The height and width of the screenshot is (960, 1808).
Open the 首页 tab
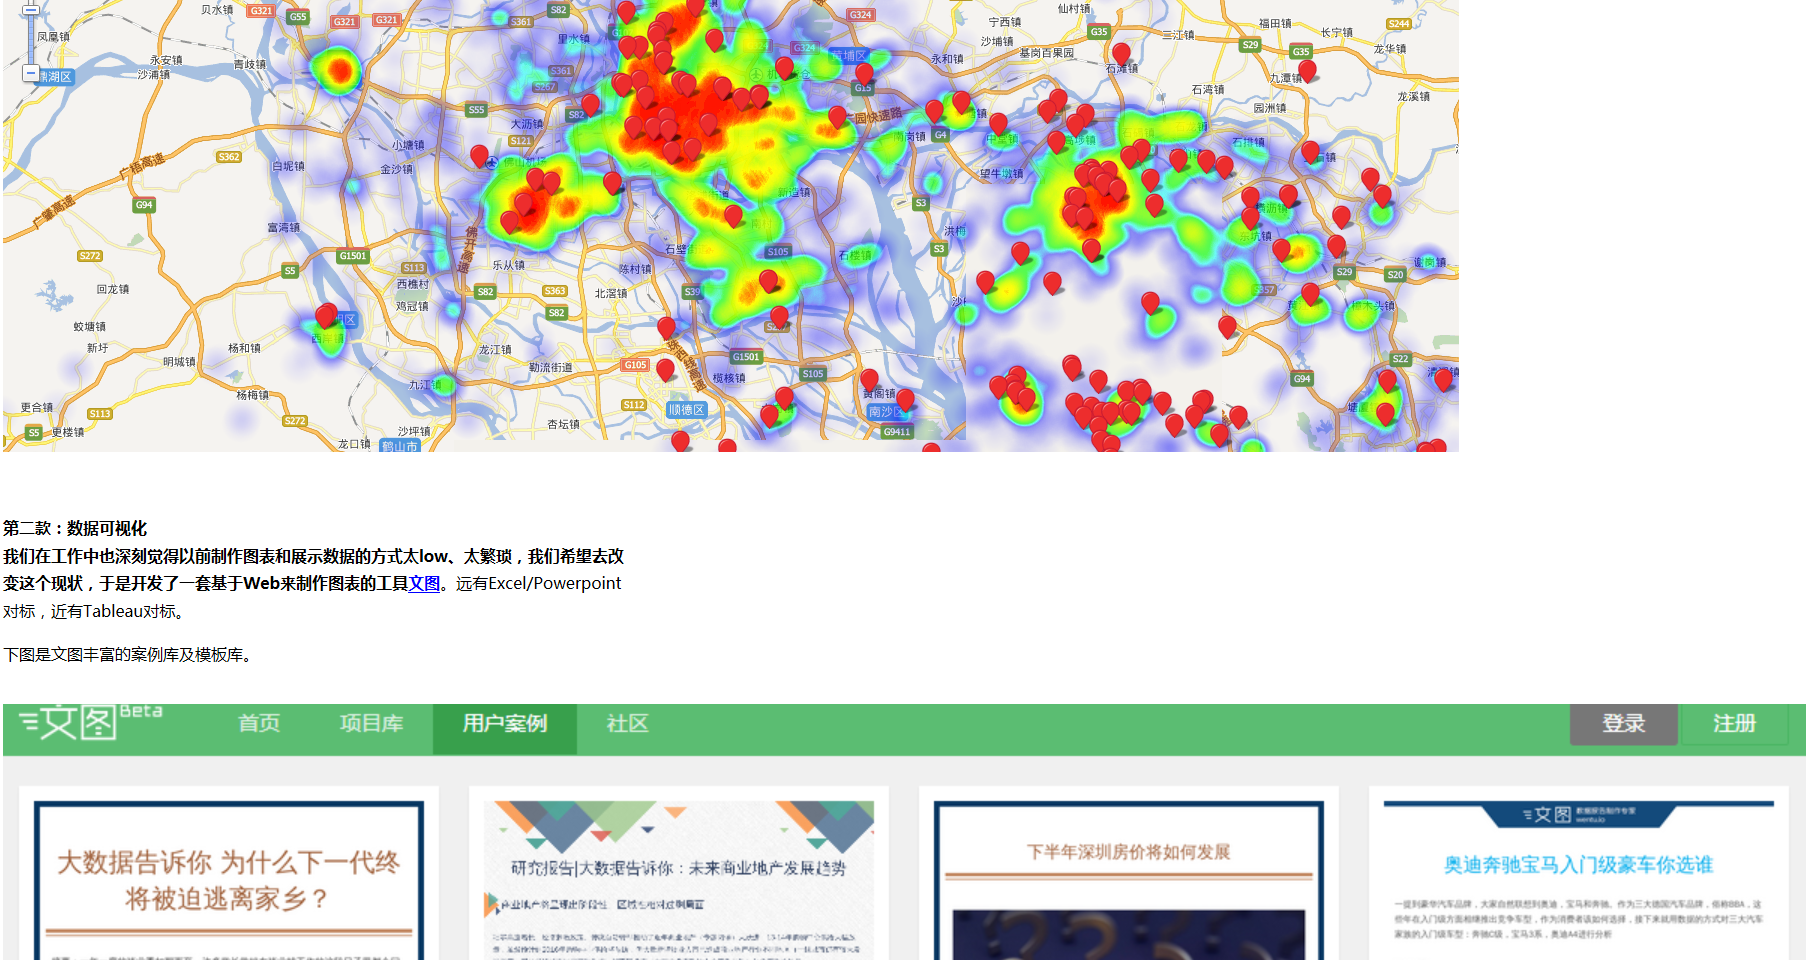tap(259, 723)
